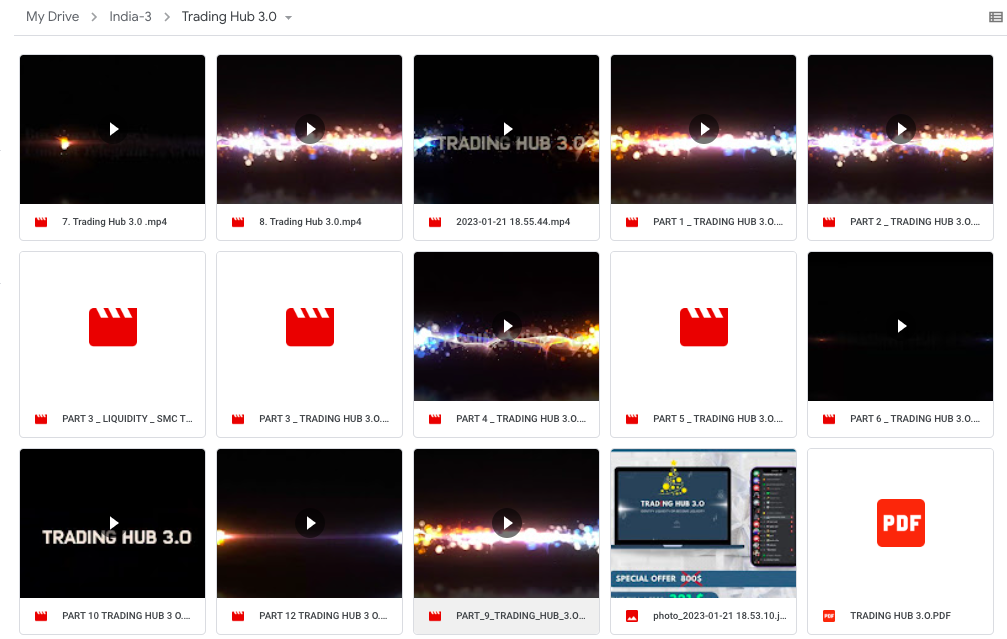Select the PART 2 _ TRADING HUB file name

[914, 222]
